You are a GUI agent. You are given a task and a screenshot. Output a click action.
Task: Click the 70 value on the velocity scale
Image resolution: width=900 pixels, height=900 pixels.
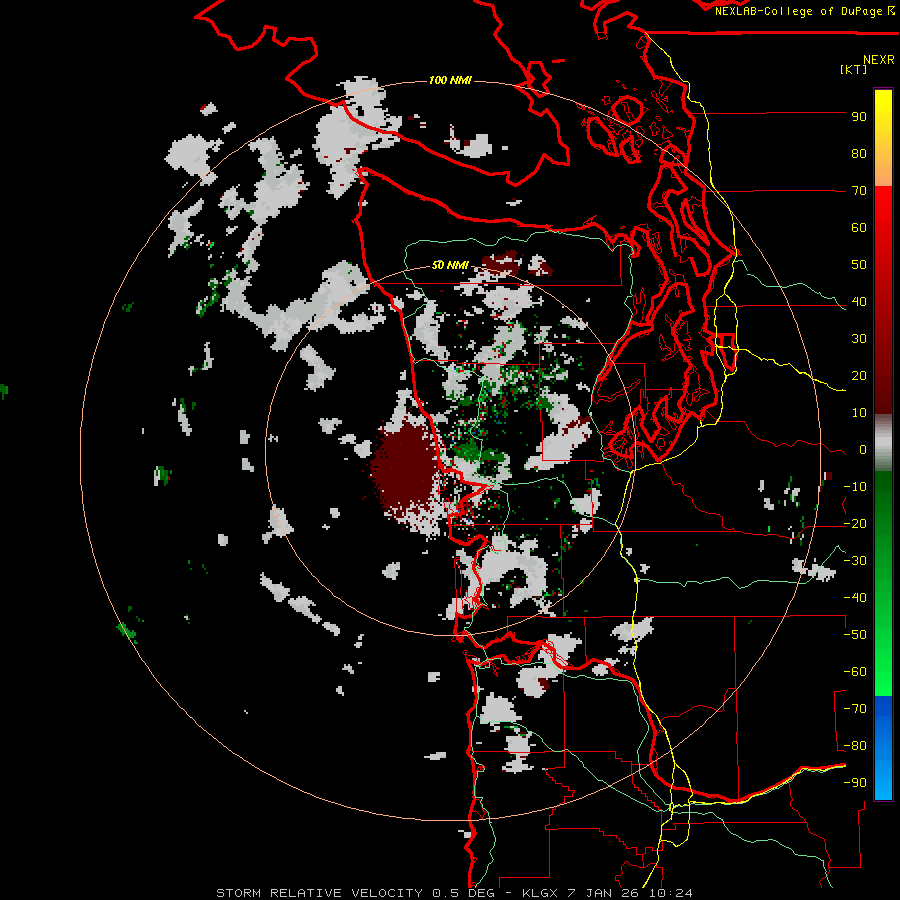pyautogui.click(x=859, y=191)
